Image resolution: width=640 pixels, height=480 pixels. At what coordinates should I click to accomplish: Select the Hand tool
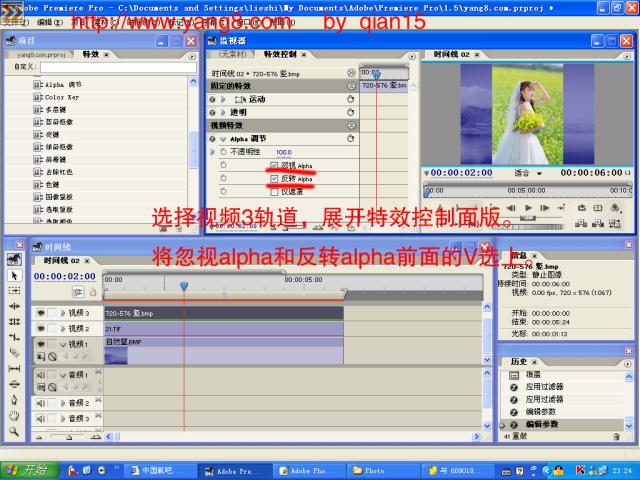(14, 416)
